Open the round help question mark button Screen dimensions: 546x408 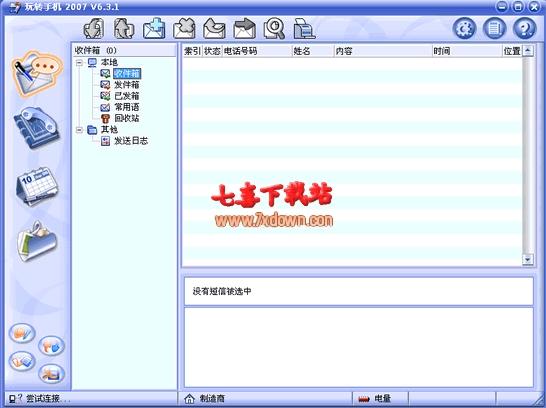pyautogui.click(x=524, y=28)
